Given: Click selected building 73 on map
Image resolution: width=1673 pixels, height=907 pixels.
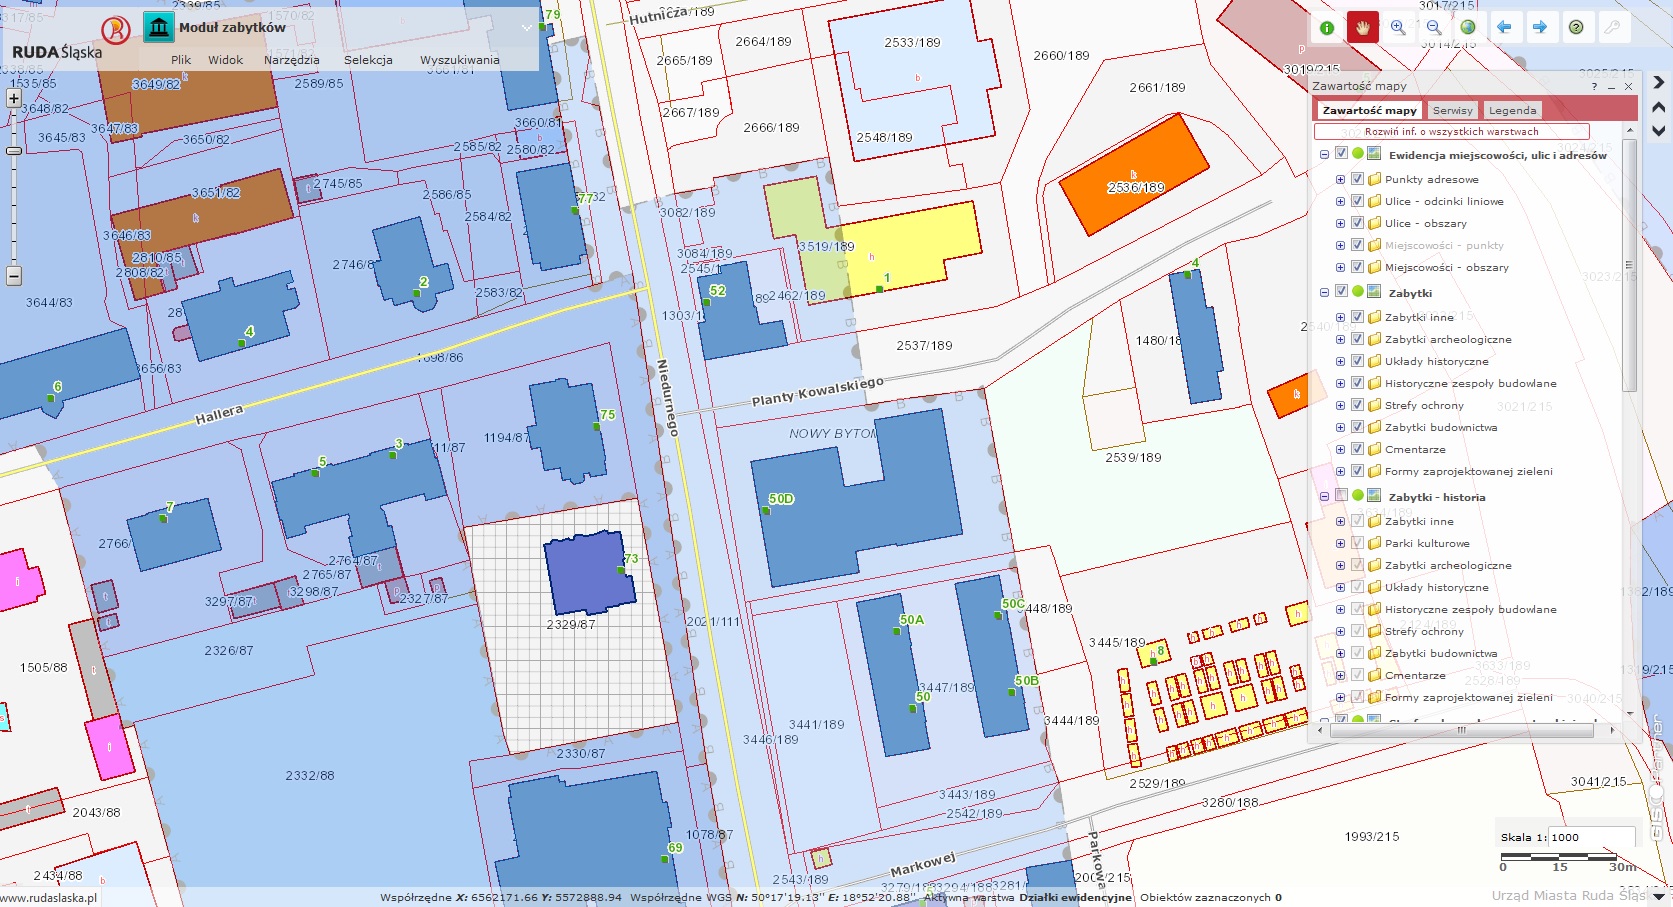Looking at the screenshot, I should coord(589,572).
